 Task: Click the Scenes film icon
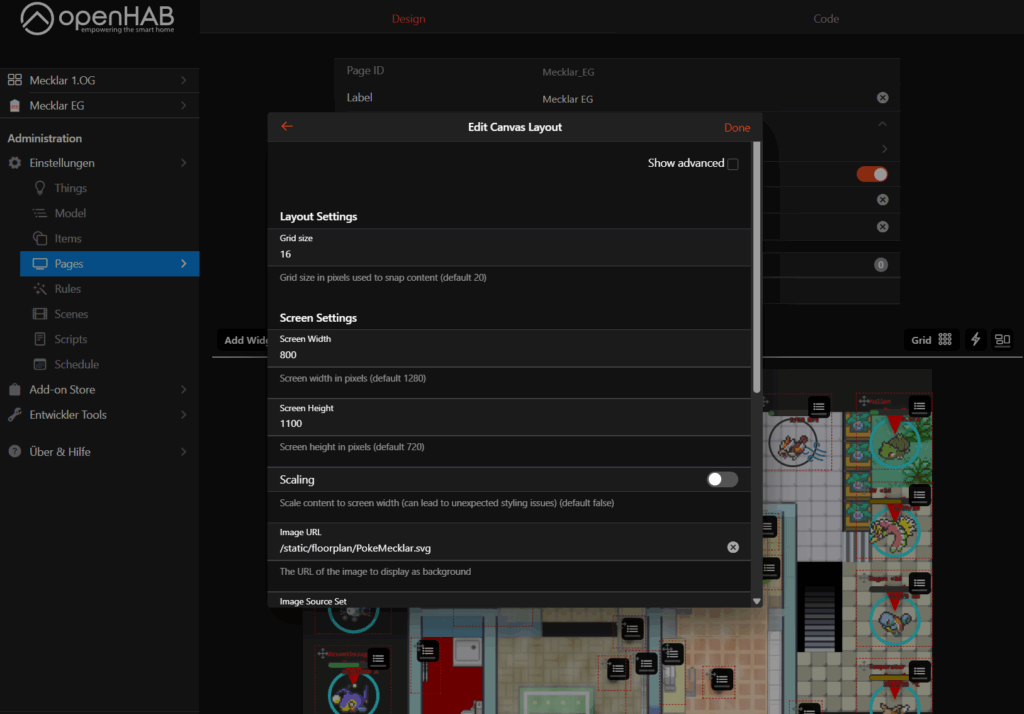point(40,314)
